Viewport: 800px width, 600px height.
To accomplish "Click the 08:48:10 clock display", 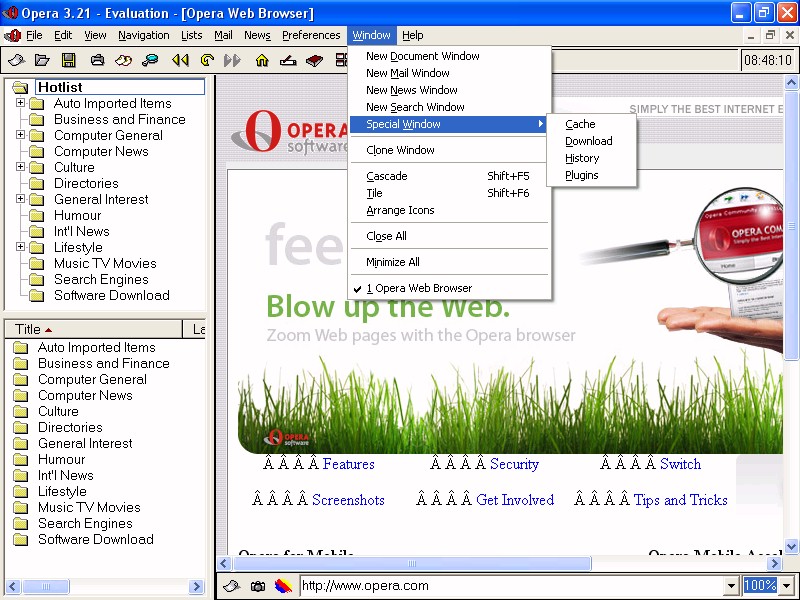I will pyautogui.click(x=768, y=60).
